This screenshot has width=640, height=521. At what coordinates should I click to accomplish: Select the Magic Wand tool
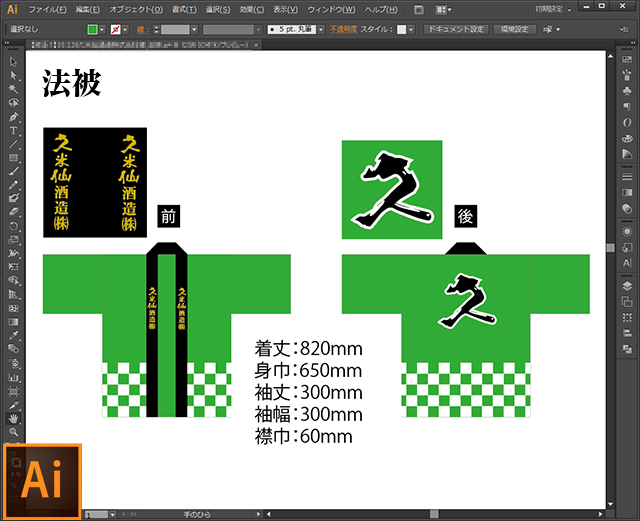(13, 89)
